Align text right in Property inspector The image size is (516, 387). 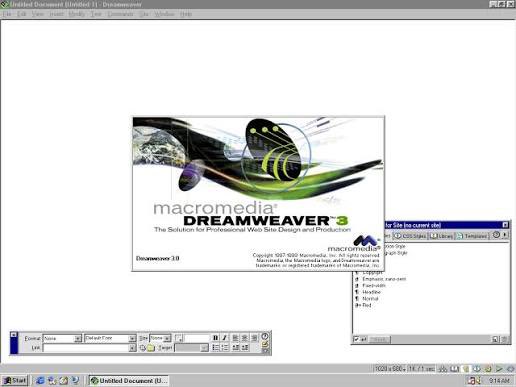coord(254,338)
